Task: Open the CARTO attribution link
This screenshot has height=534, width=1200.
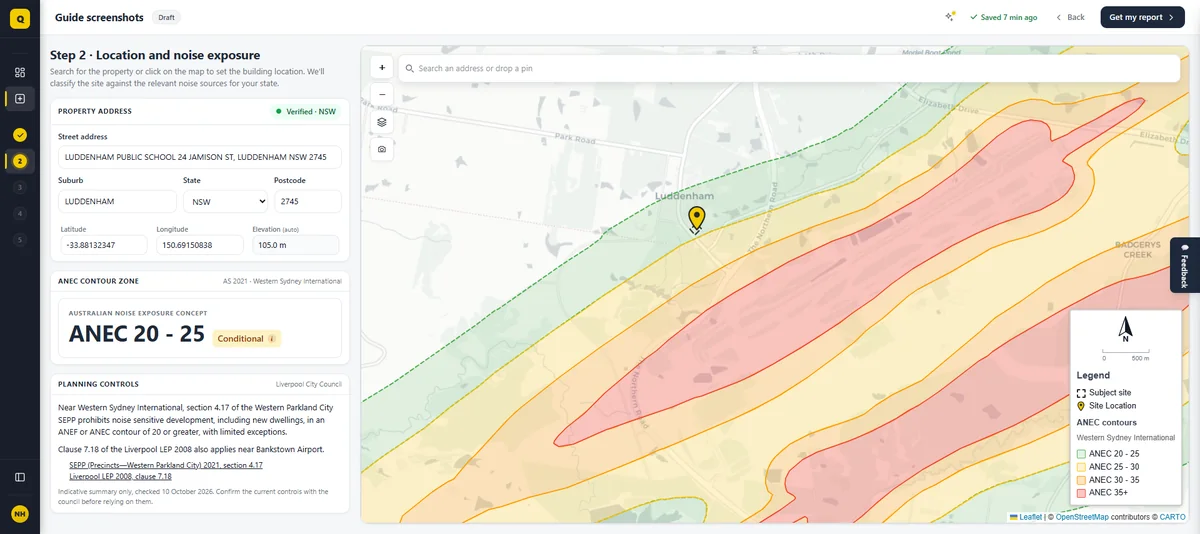Action: [1172, 517]
